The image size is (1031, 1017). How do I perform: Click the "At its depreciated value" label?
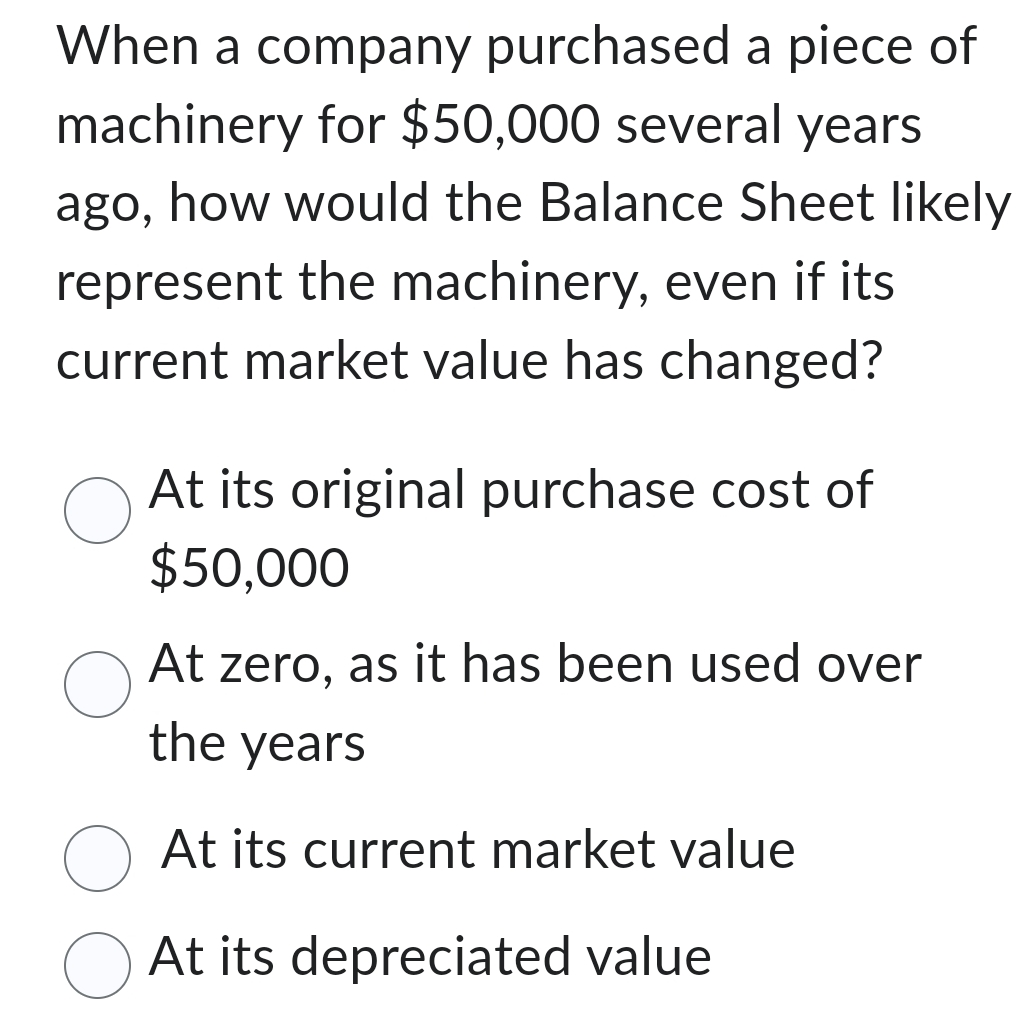[x=430, y=958]
